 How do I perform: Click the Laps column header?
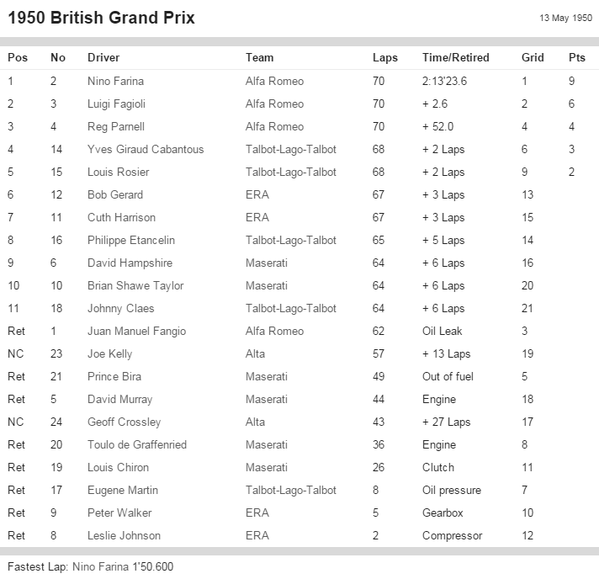click(385, 58)
